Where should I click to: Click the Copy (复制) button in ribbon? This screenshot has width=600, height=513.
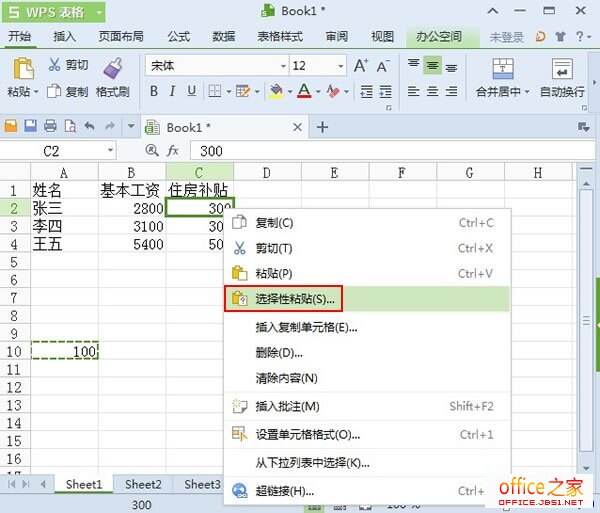point(67,92)
